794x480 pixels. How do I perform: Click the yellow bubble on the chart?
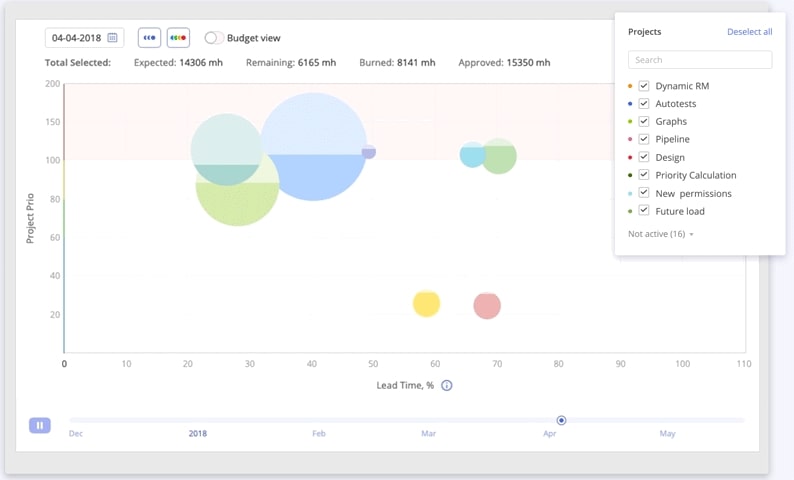pyautogui.click(x=427, y=303)
